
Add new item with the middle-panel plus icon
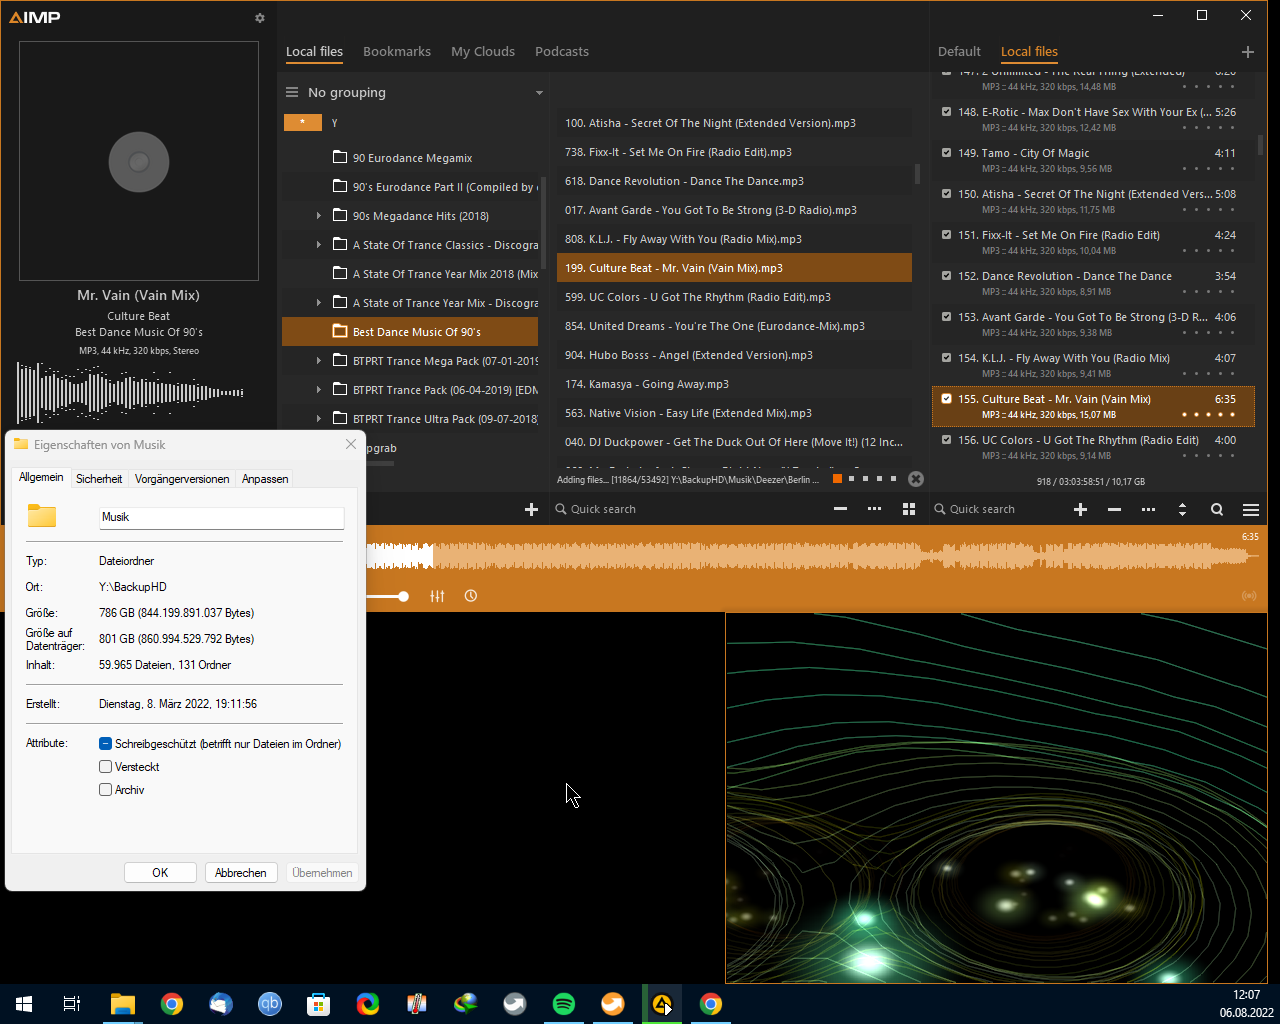tap(531, 509)
